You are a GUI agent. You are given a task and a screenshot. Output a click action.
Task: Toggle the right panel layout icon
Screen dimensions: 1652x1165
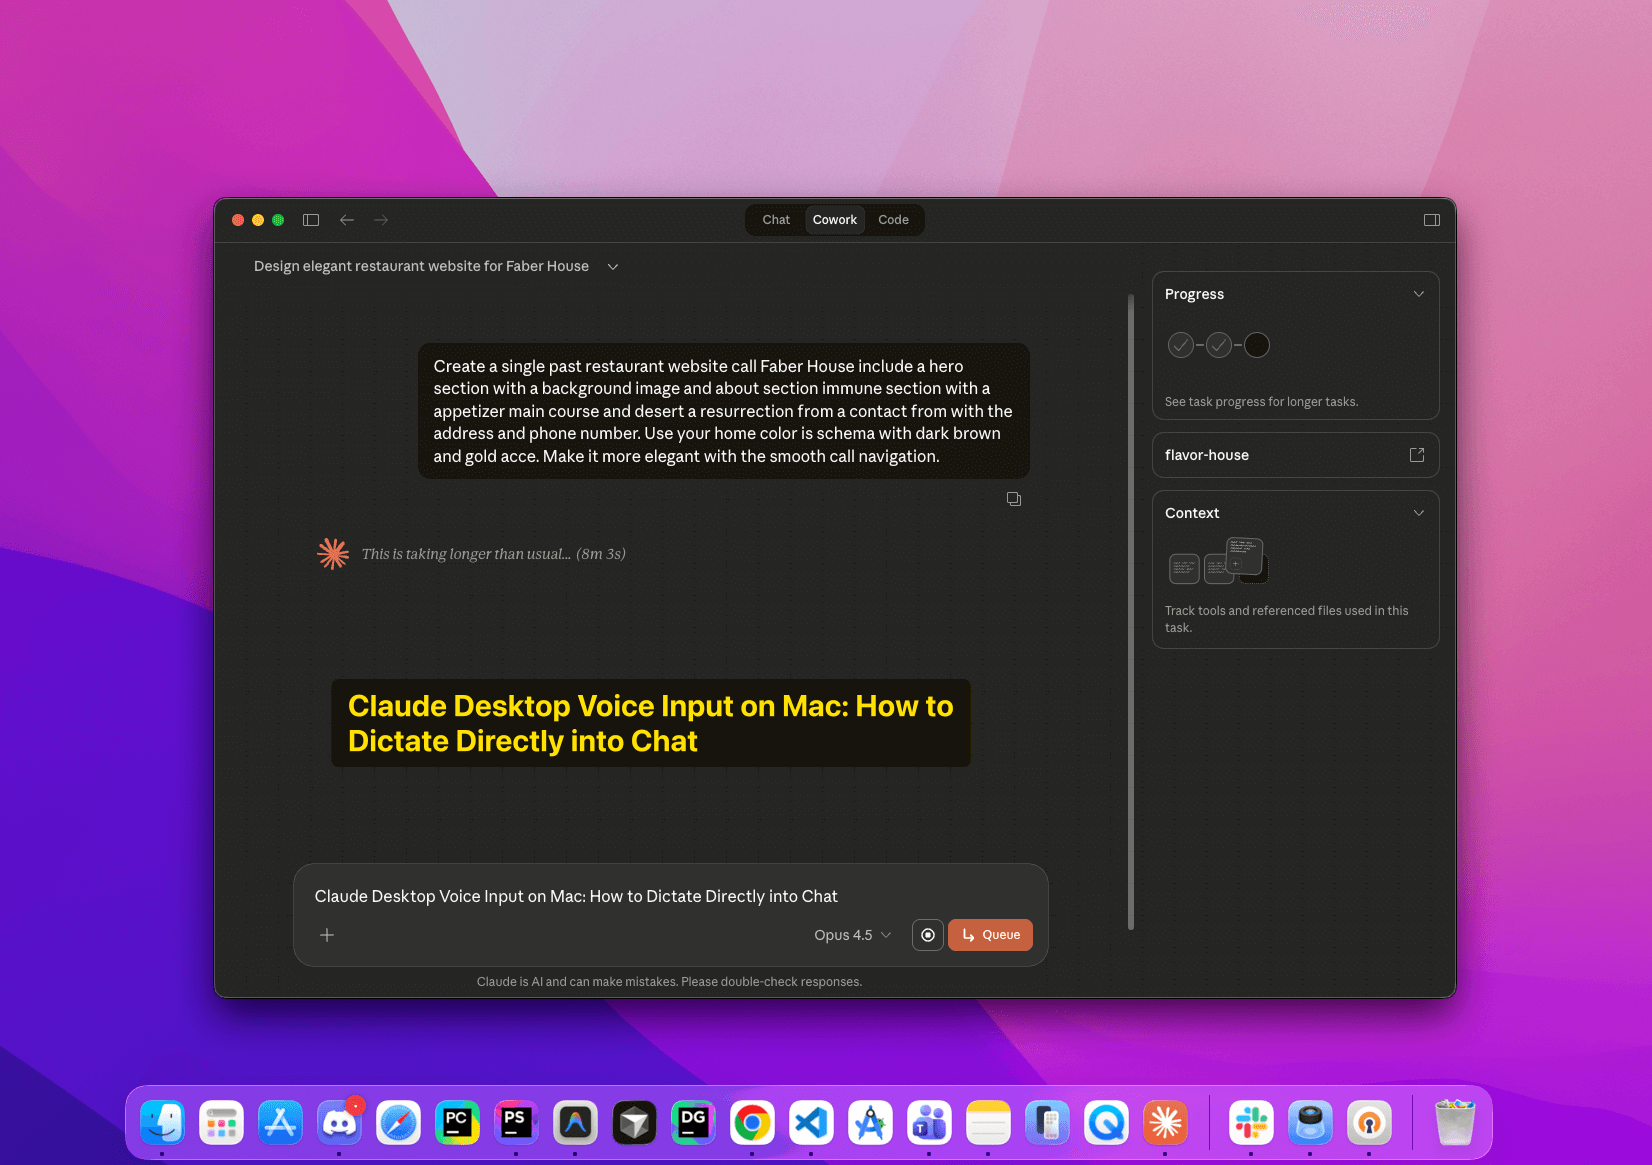pyautogui.click(x=1431, y=220)
